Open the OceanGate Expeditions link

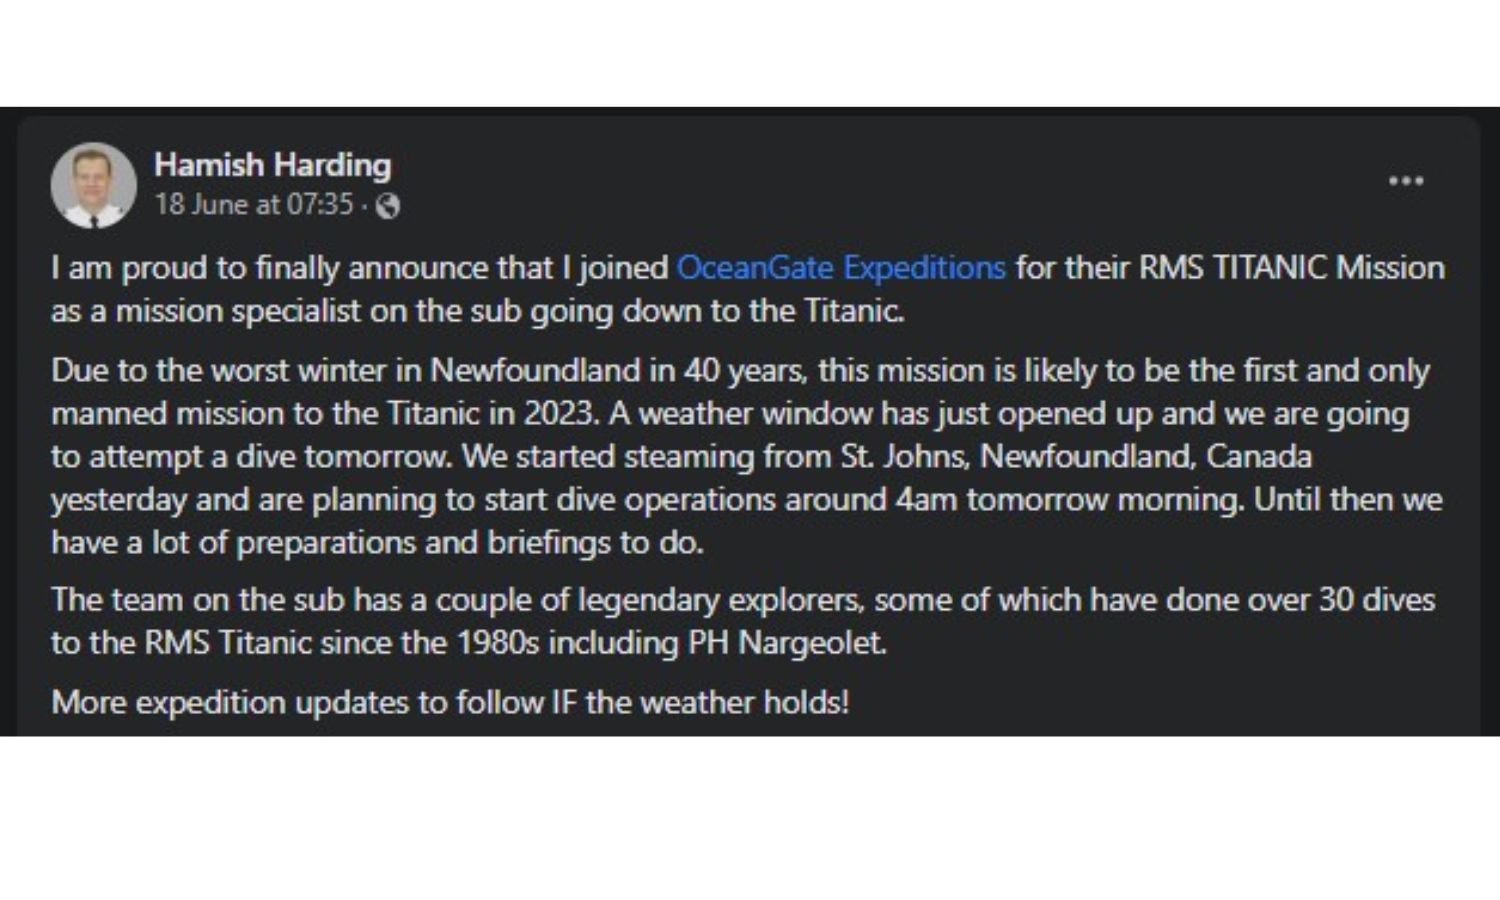(840, 267)
